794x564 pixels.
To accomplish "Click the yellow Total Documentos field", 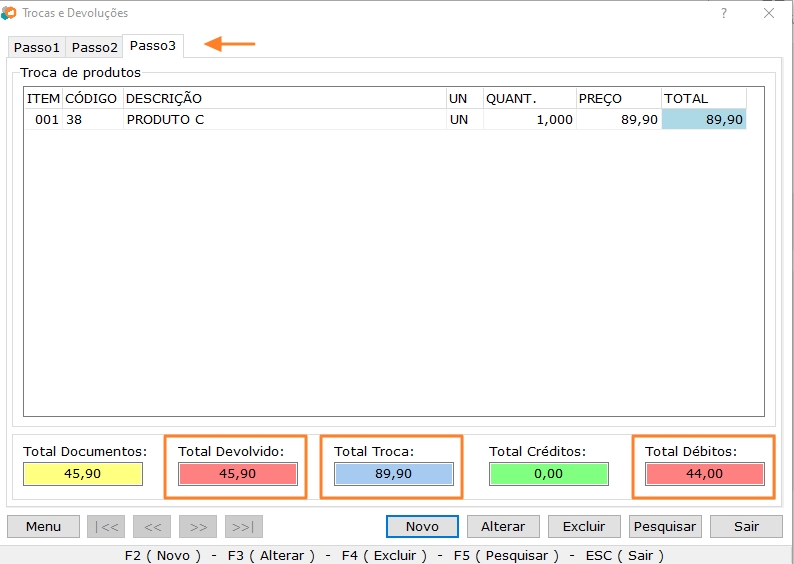I will coord(83,474).
